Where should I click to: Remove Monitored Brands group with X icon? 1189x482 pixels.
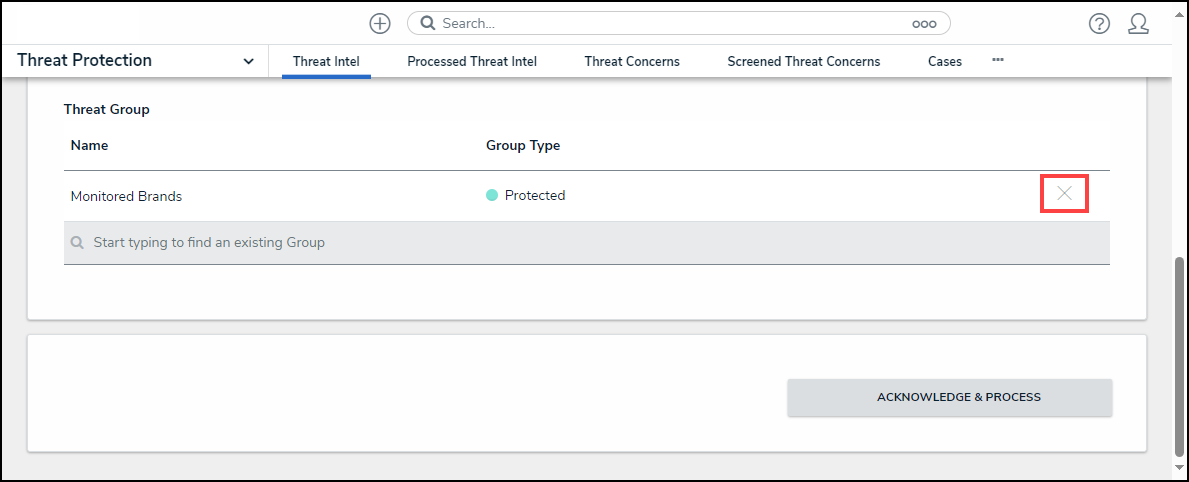1064,194
